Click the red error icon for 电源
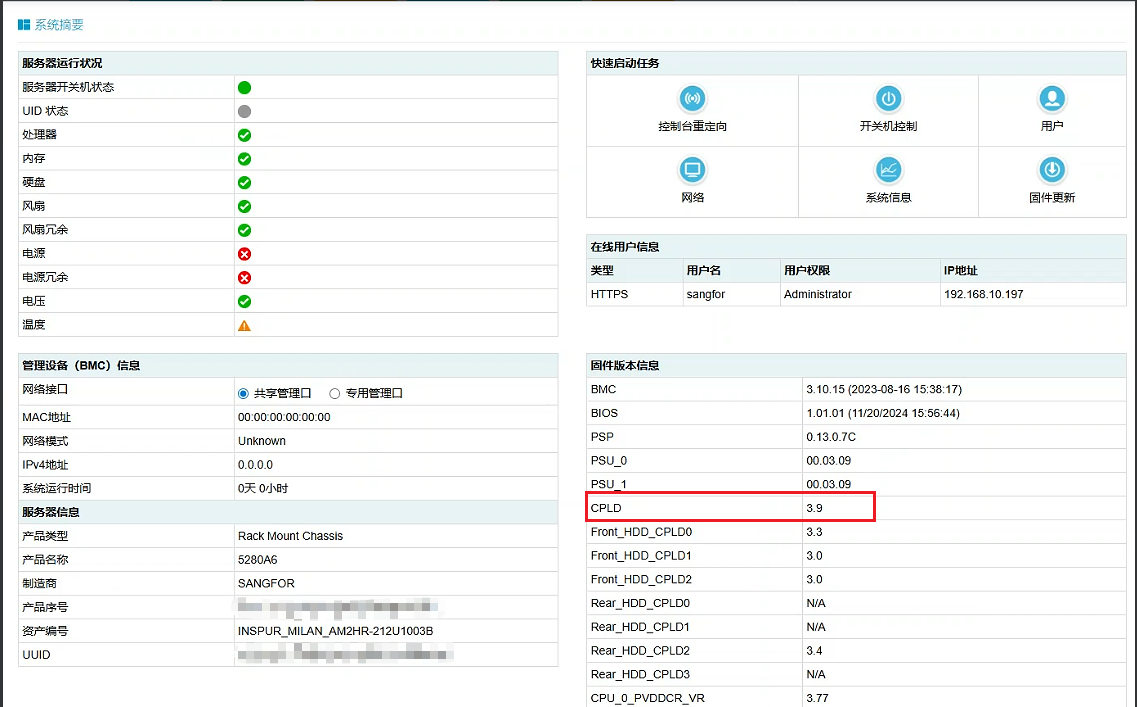Image resolution: width=1137 pixels, height=707 pixels. click(244, 254)
